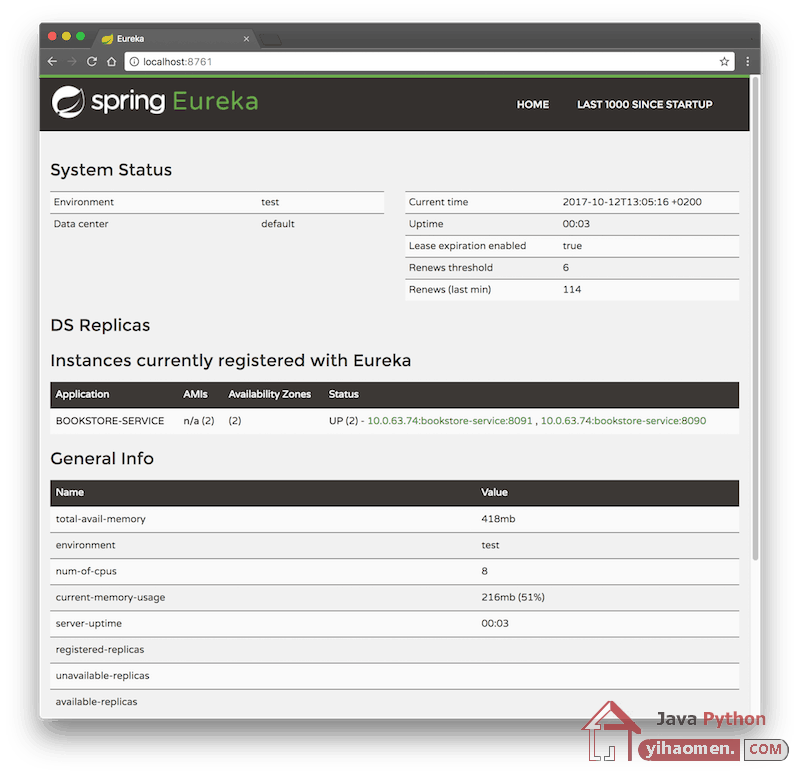
Task: Click Availability Zones column header
Action: click(x=269, y=394)
